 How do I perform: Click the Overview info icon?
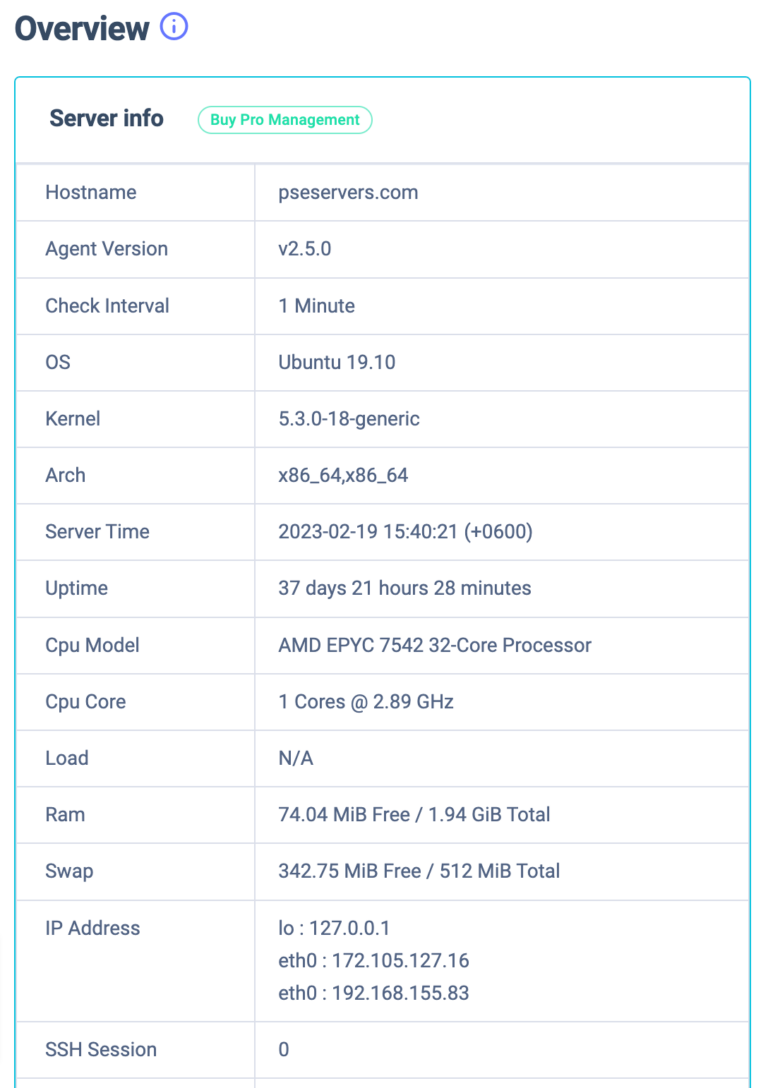(174, 26)
